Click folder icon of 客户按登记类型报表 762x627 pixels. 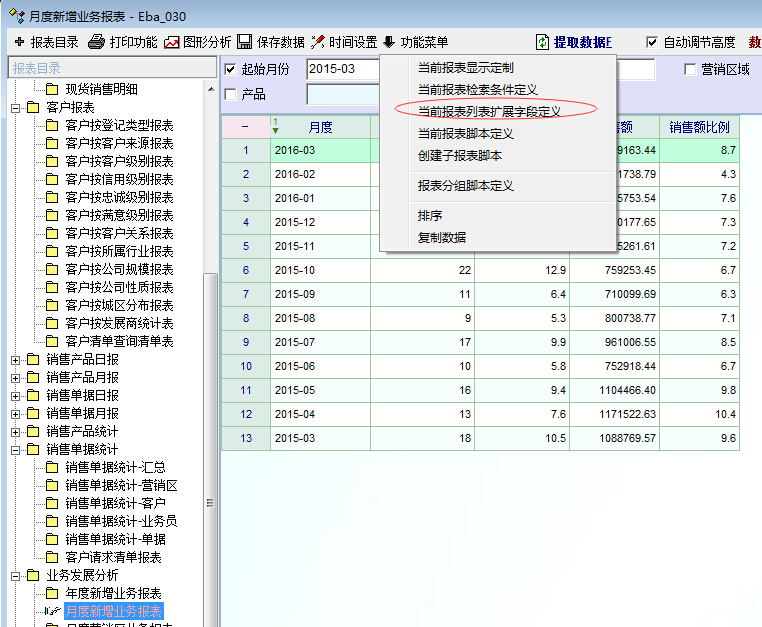(52, 125)
